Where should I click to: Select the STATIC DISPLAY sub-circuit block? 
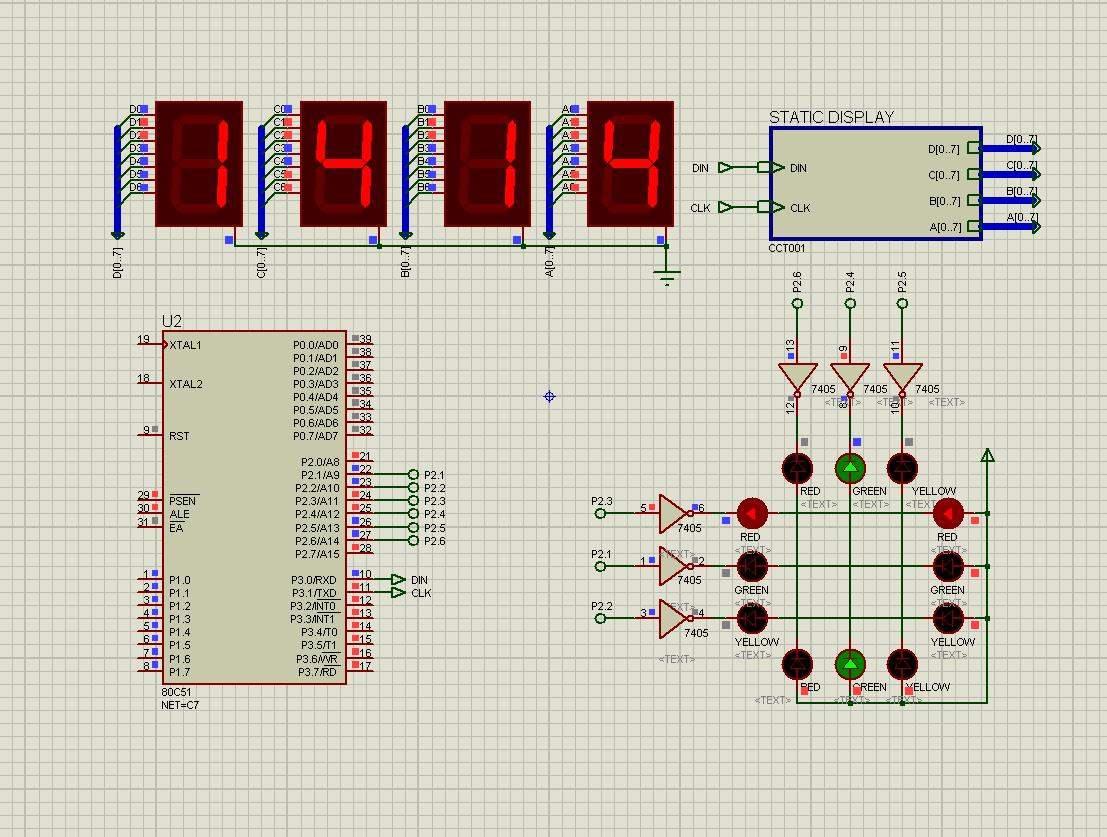(875, 183)
